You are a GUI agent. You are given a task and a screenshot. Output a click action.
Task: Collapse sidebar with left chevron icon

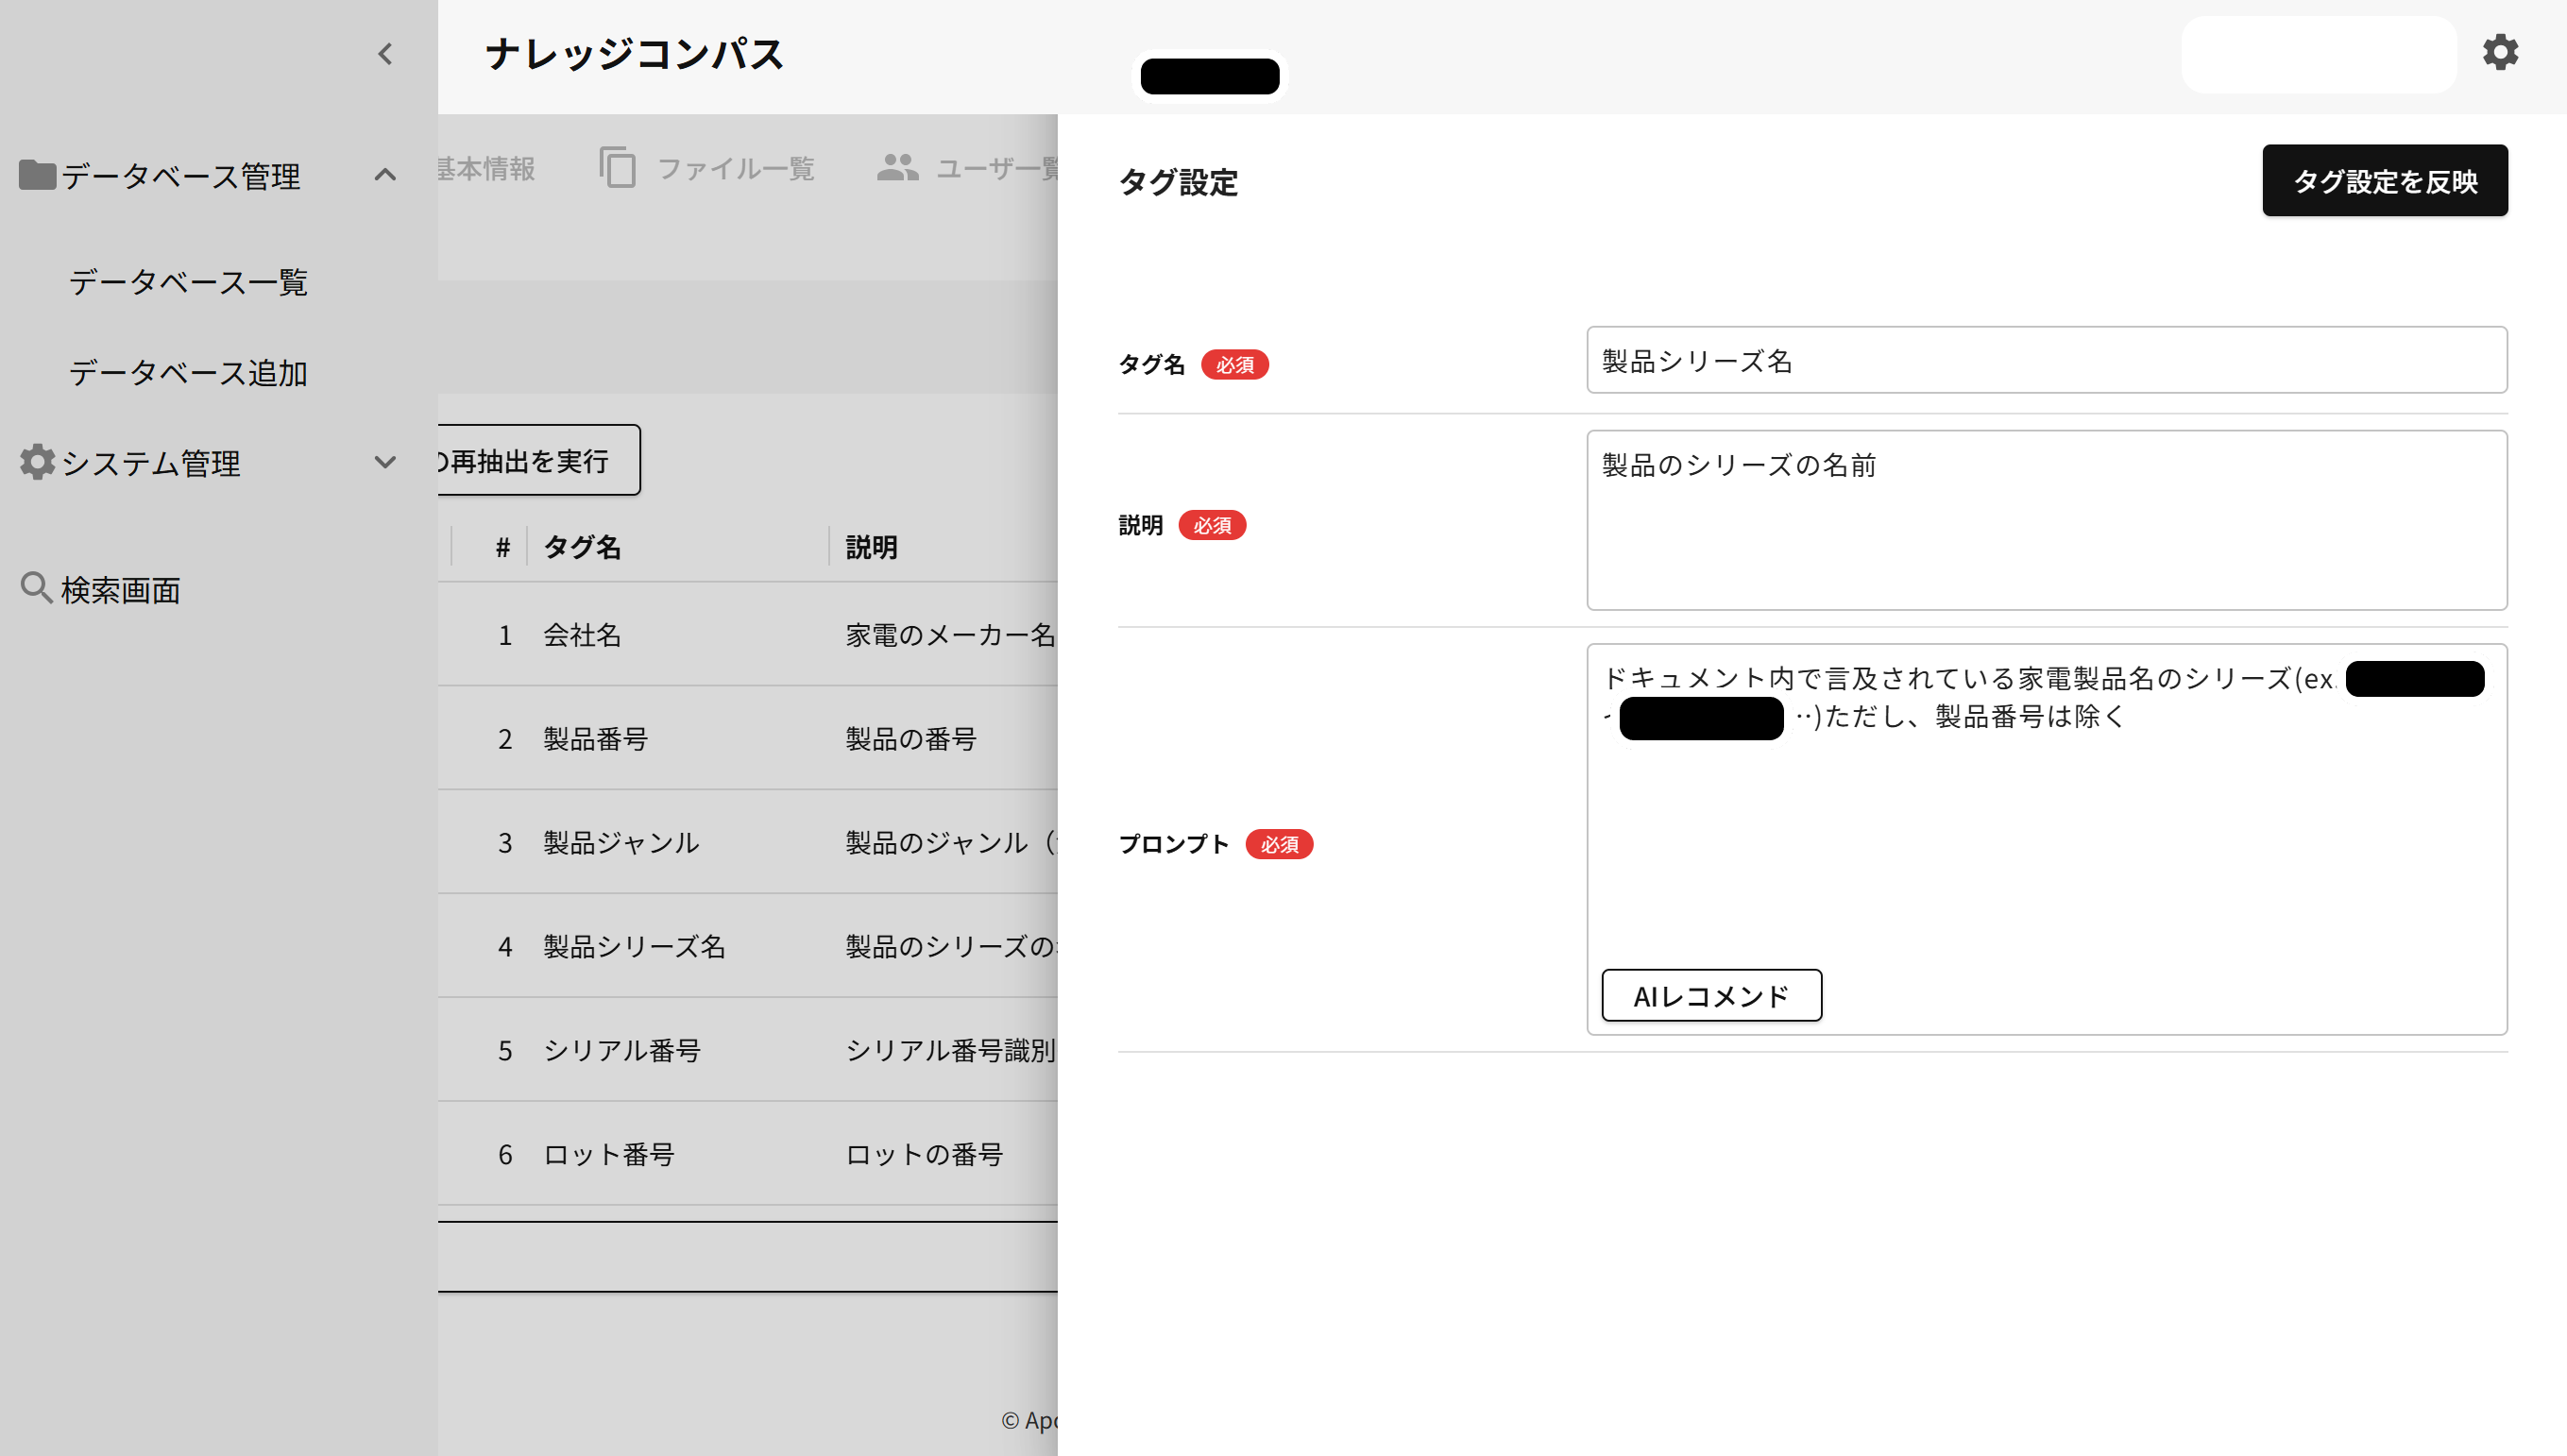pyautogui.click(x=385, y=54)
